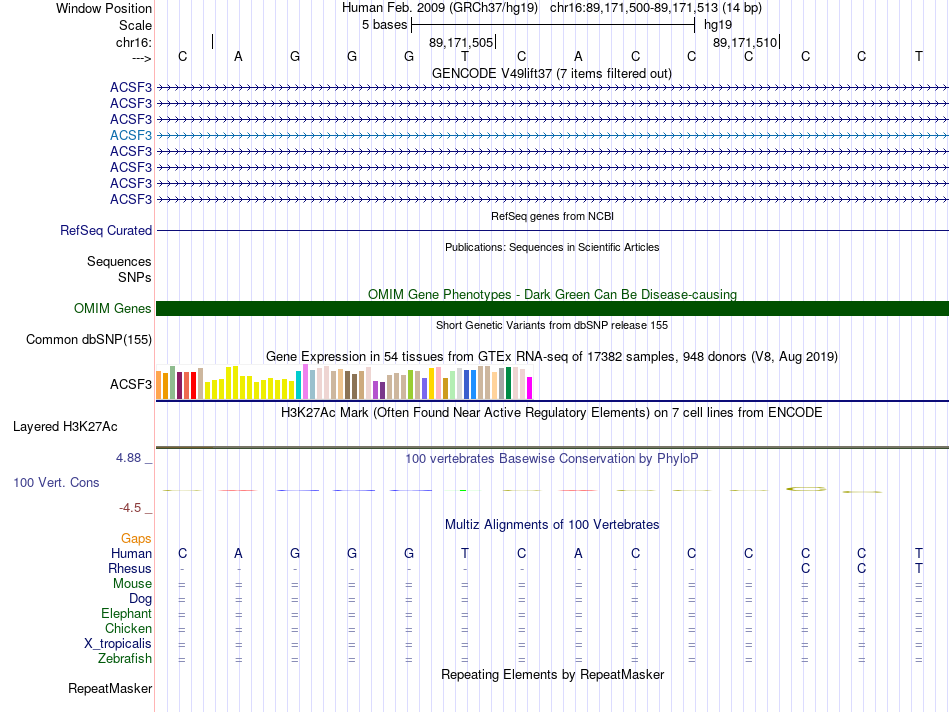Image resolution: width=950 pixels, height=712 pixels.
Task: Open the RepeatMasker track label
Action: click(110, 688)
